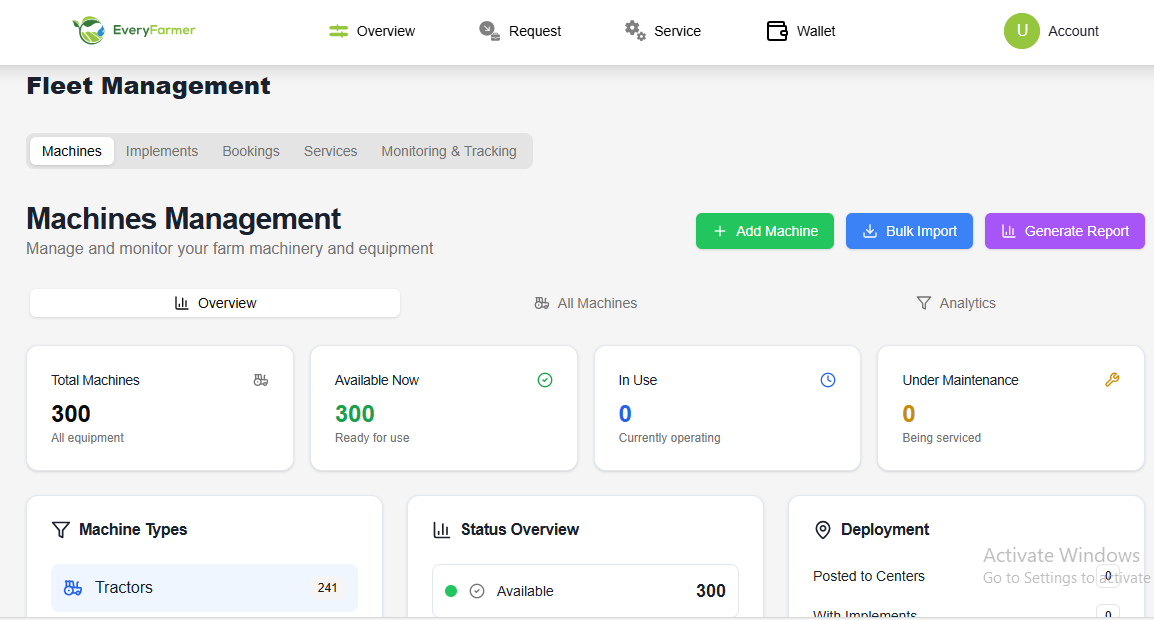Click the funnel icon beside Machine Types

[61, 529]
